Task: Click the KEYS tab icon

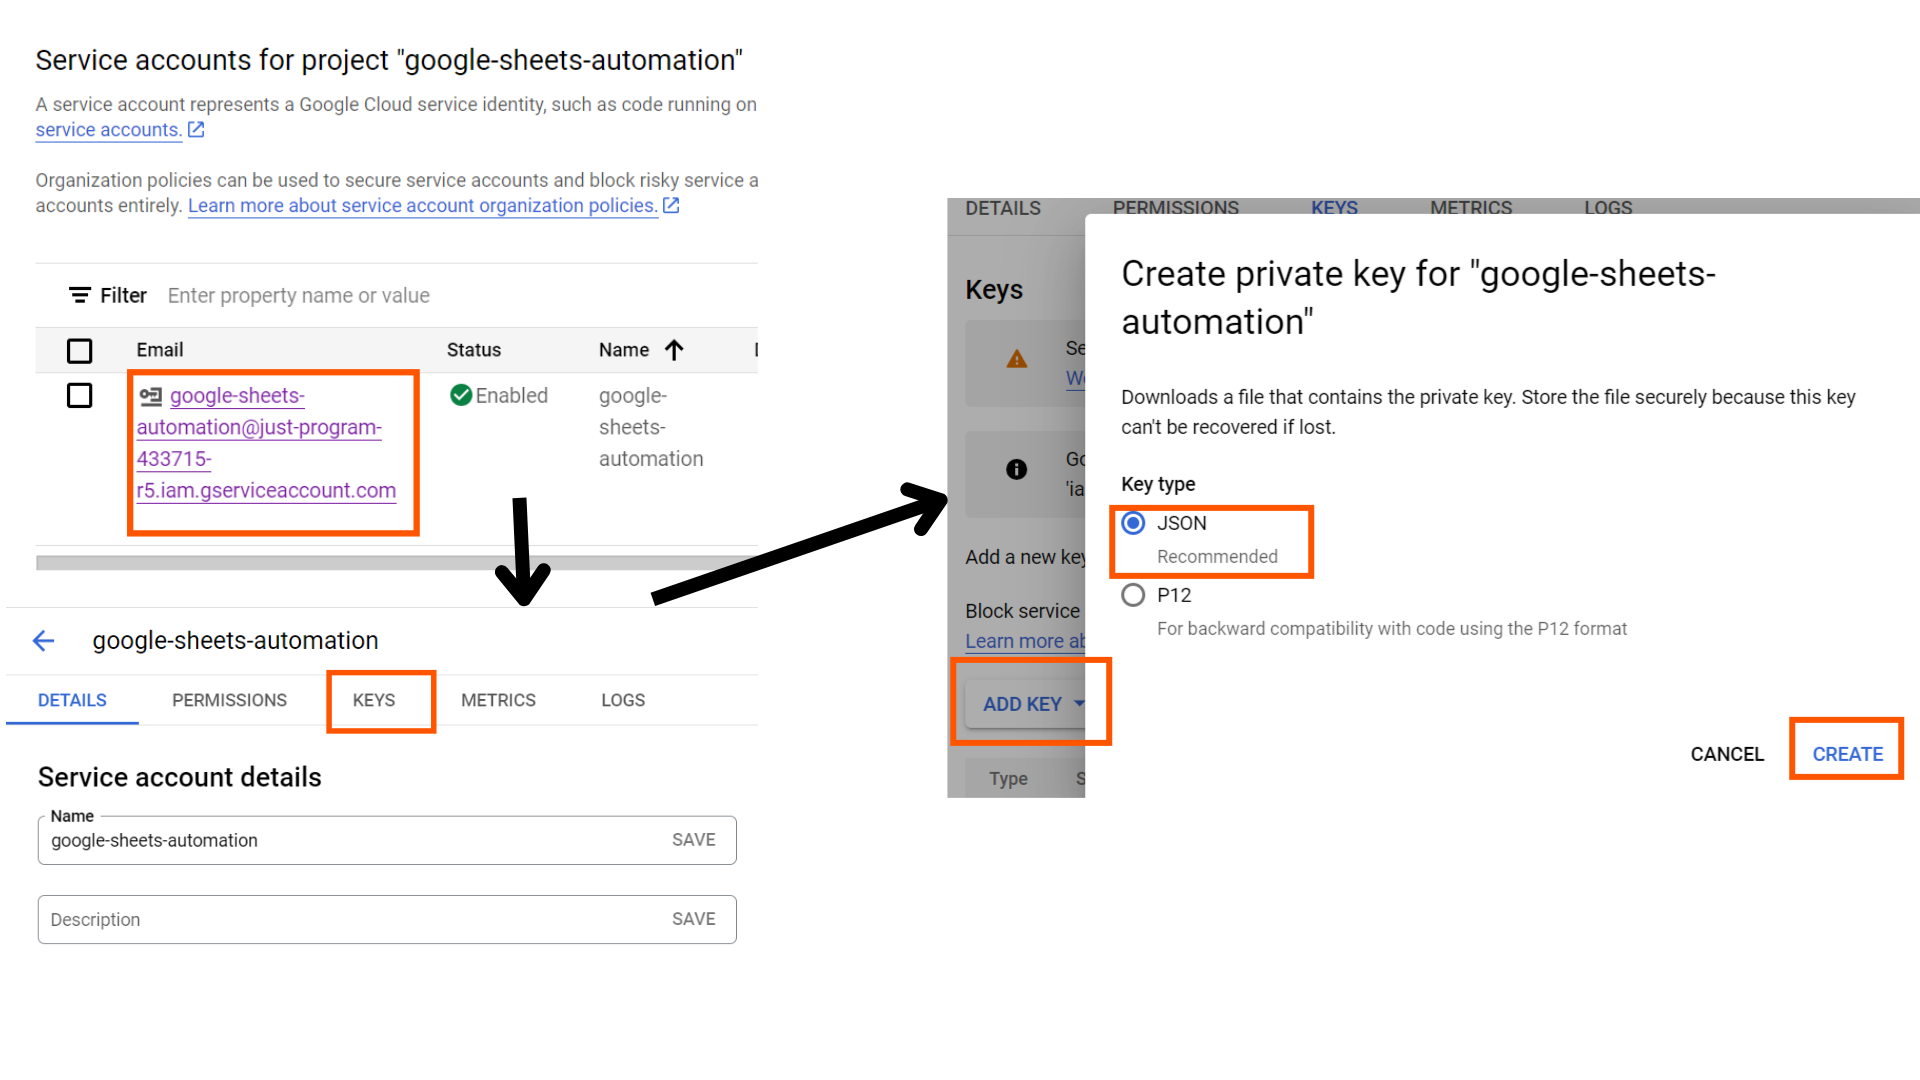Action: coord(373,700)
